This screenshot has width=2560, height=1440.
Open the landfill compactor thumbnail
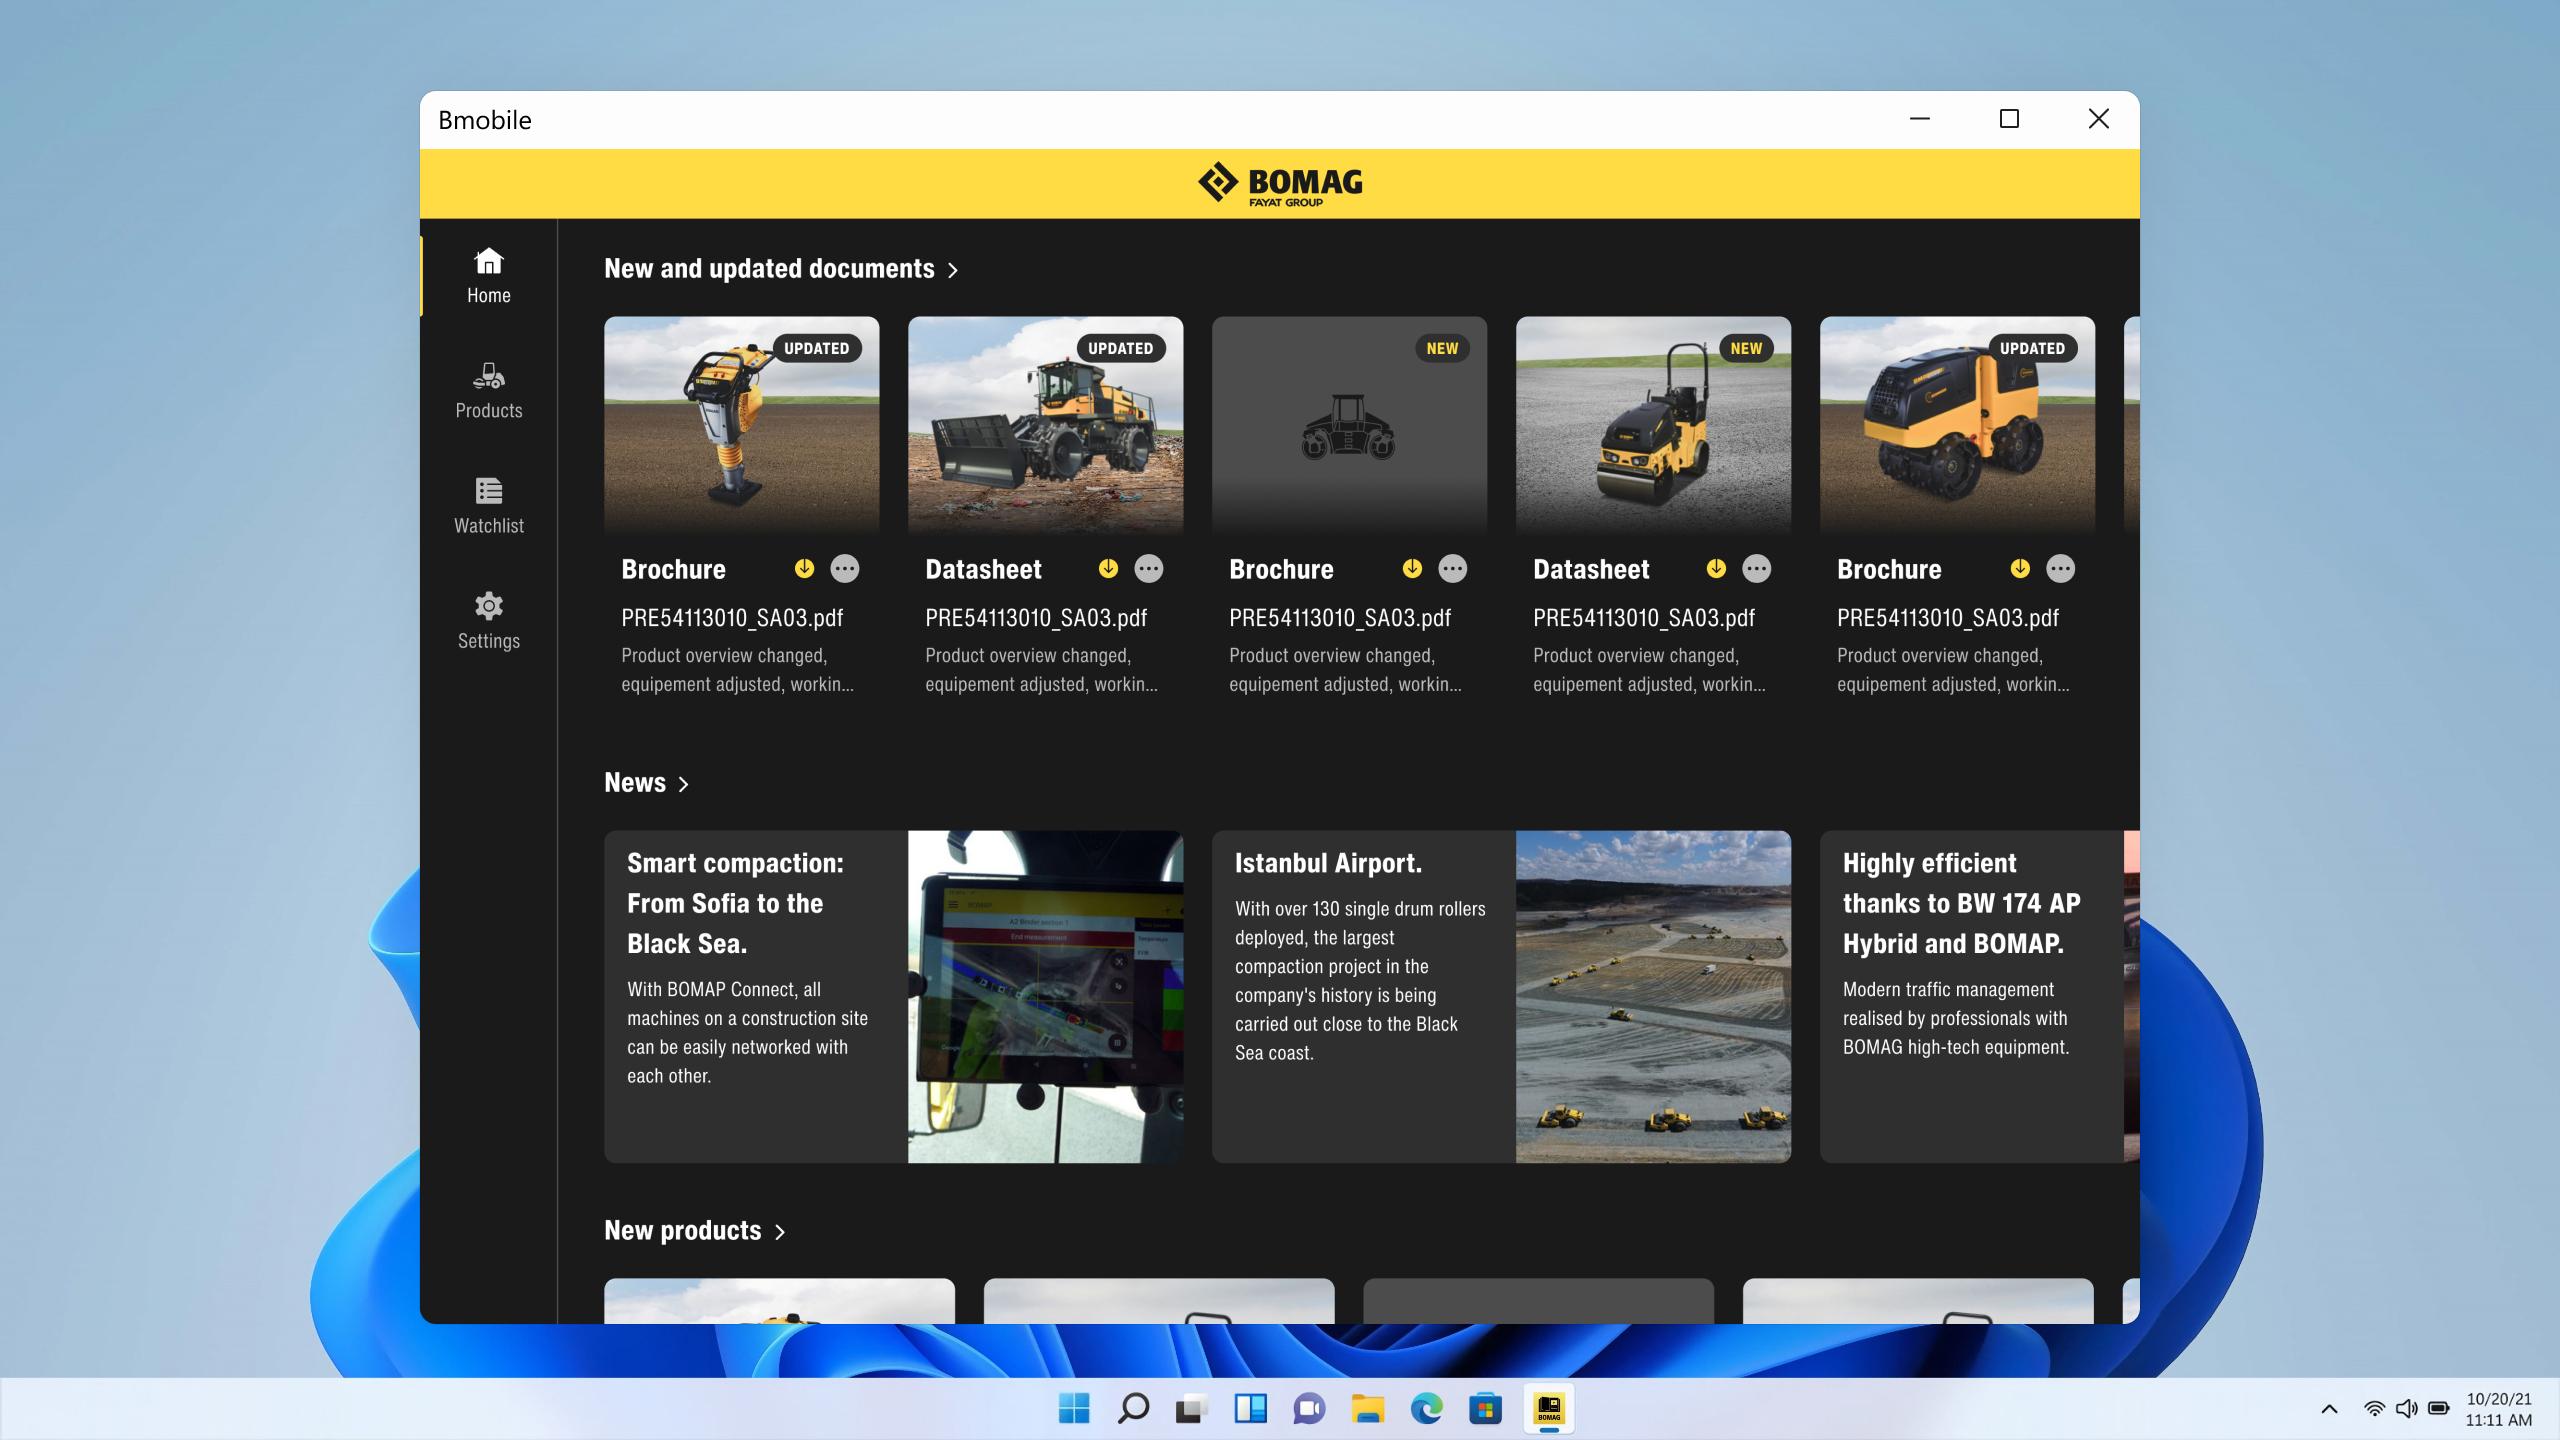pos(1045,426)
